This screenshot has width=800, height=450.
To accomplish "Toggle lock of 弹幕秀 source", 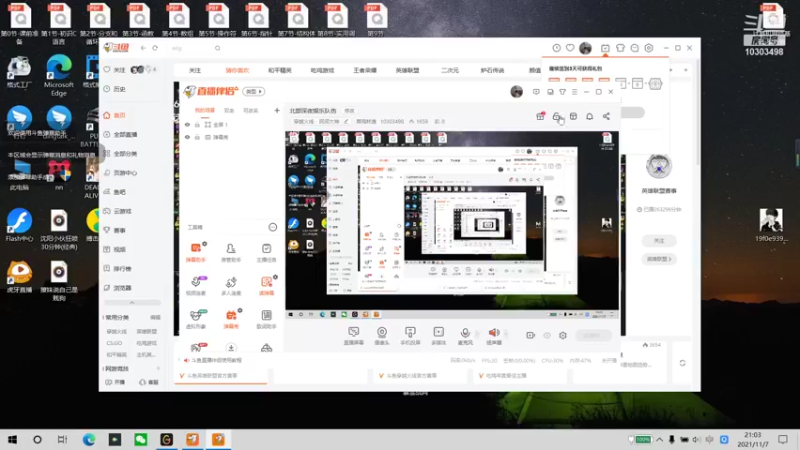I will pos(197,137).
